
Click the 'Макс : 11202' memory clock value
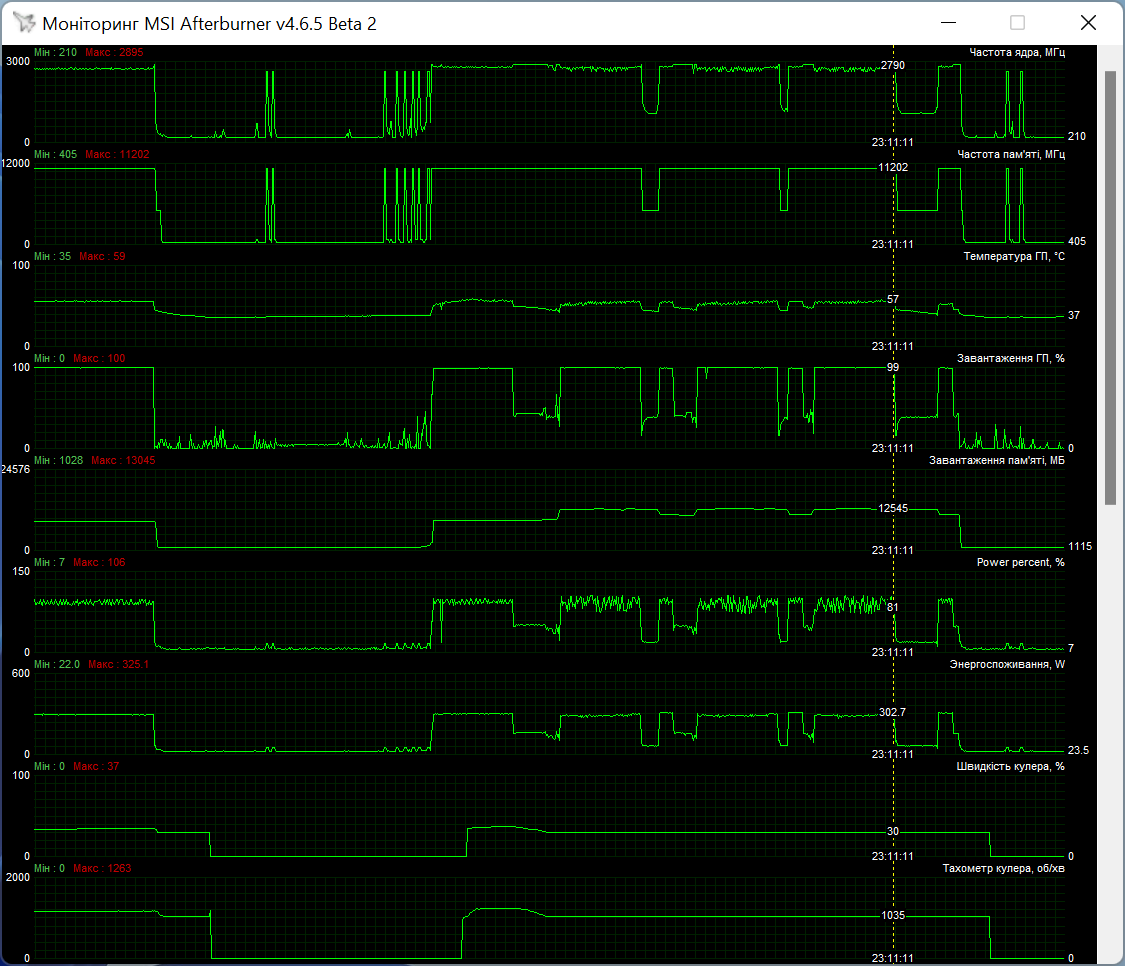(117, 154)
